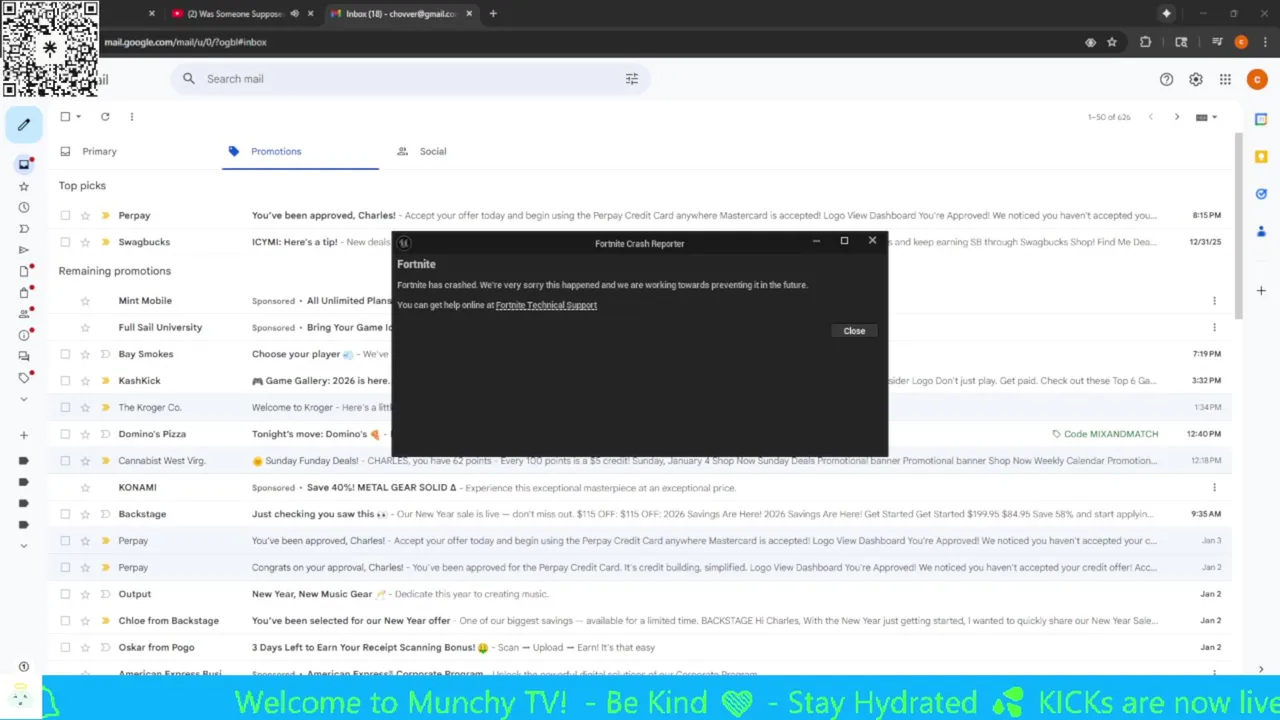The image size is (1280, 720).
Task: Open Google Keep in the side panel
Action: tap(1261, 156)
